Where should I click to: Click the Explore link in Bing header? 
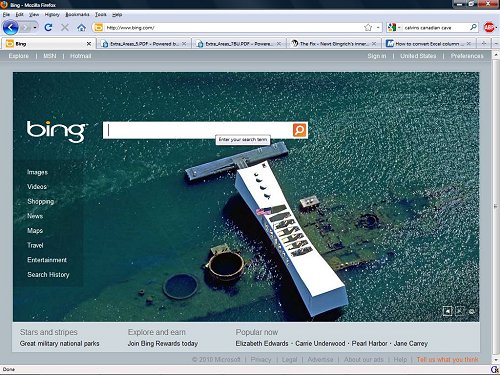coord(19,56)
